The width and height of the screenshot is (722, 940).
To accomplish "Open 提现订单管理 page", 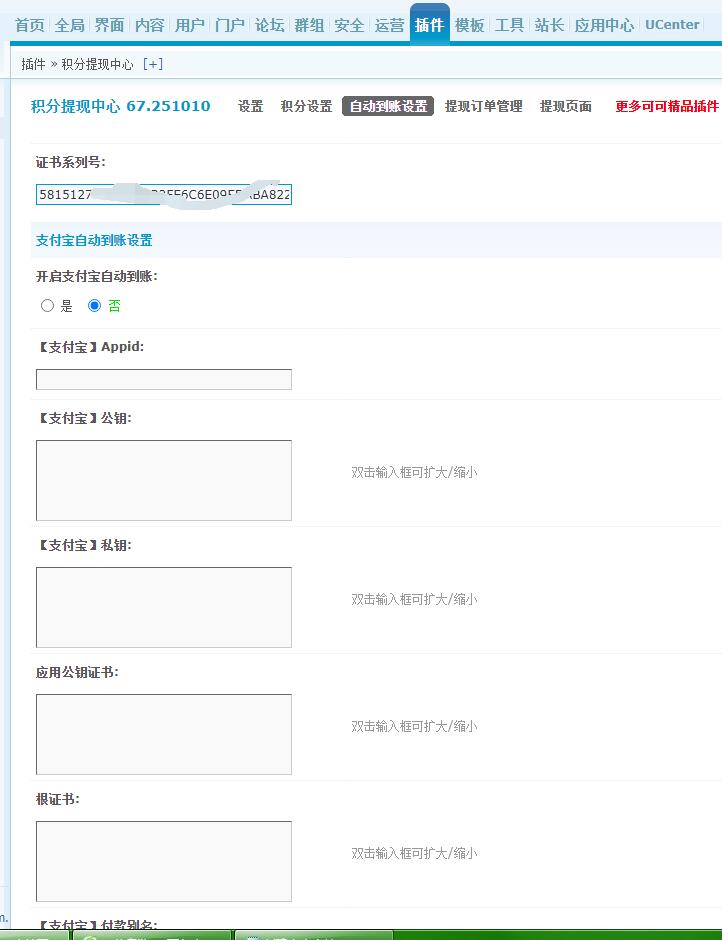I will [483, 106].
